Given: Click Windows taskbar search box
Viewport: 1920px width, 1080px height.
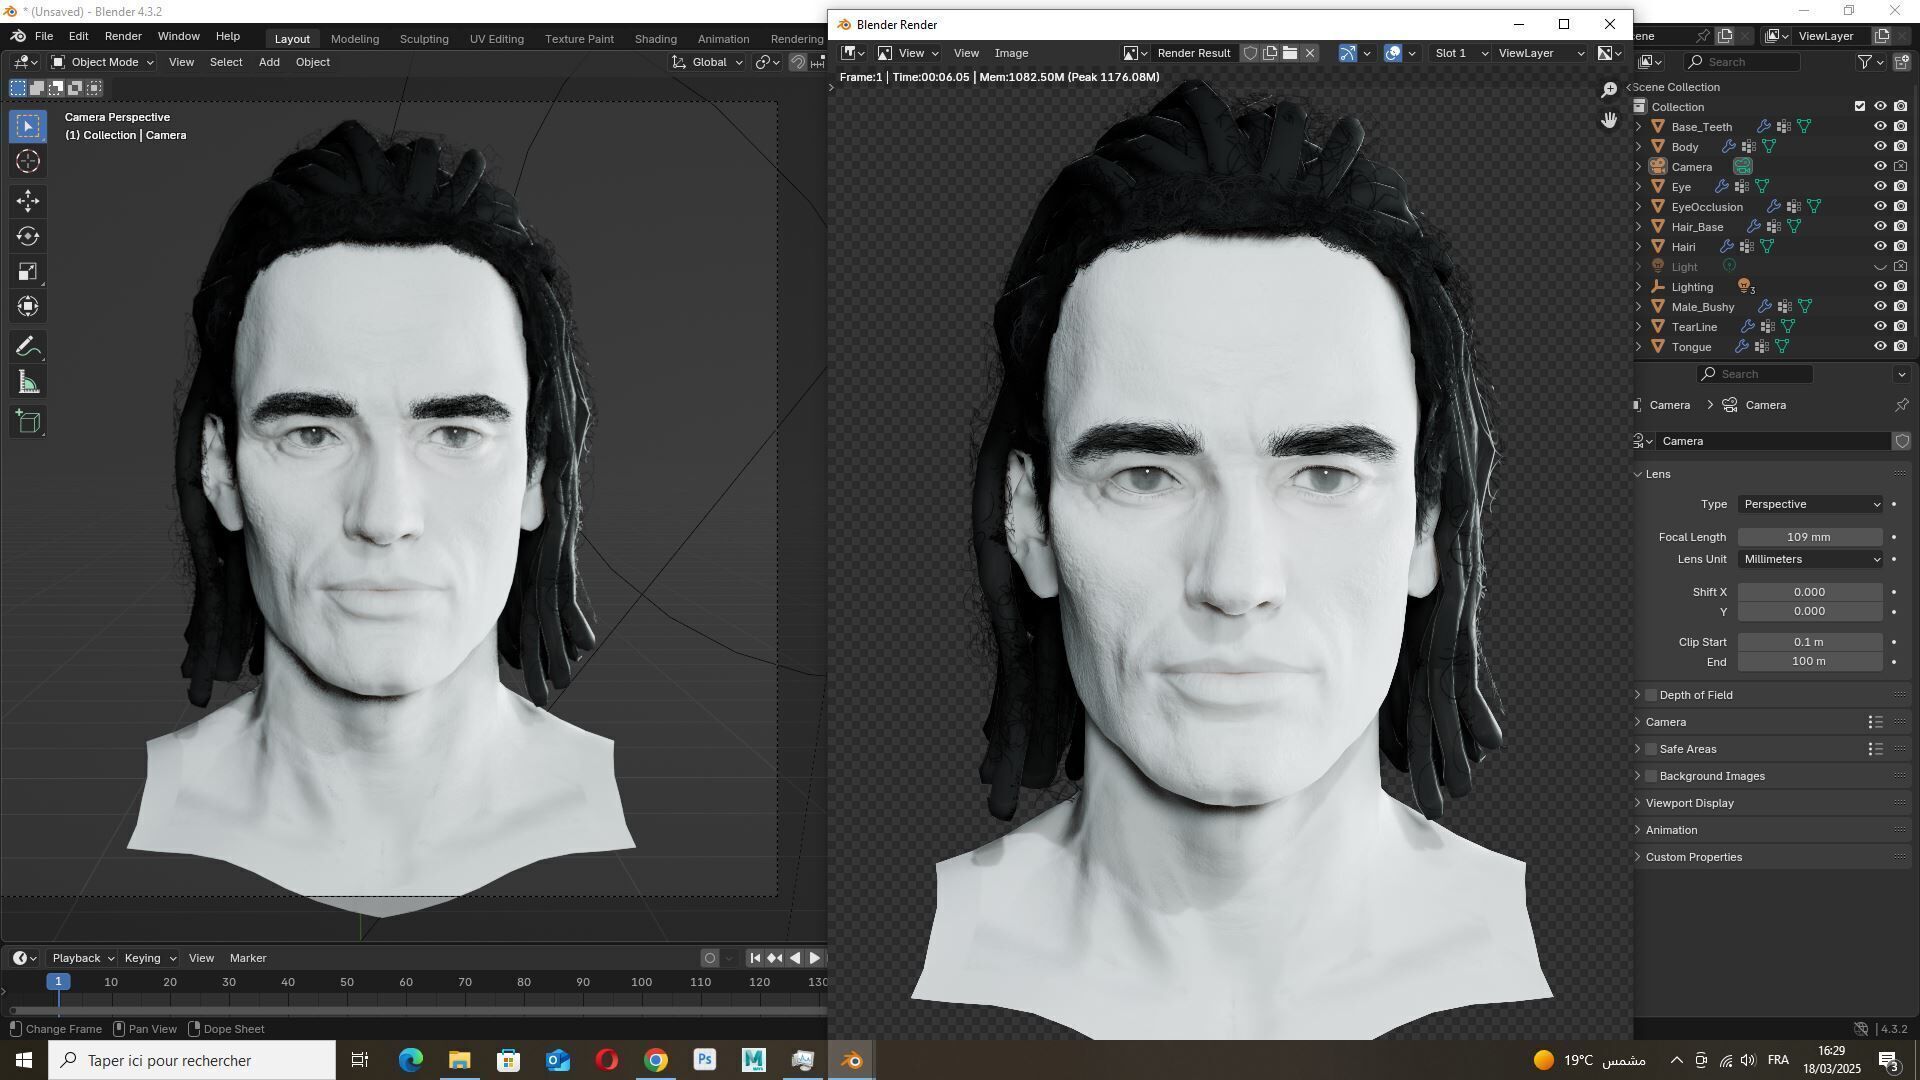Looking at the screenshot, I should pos(192,1060).
